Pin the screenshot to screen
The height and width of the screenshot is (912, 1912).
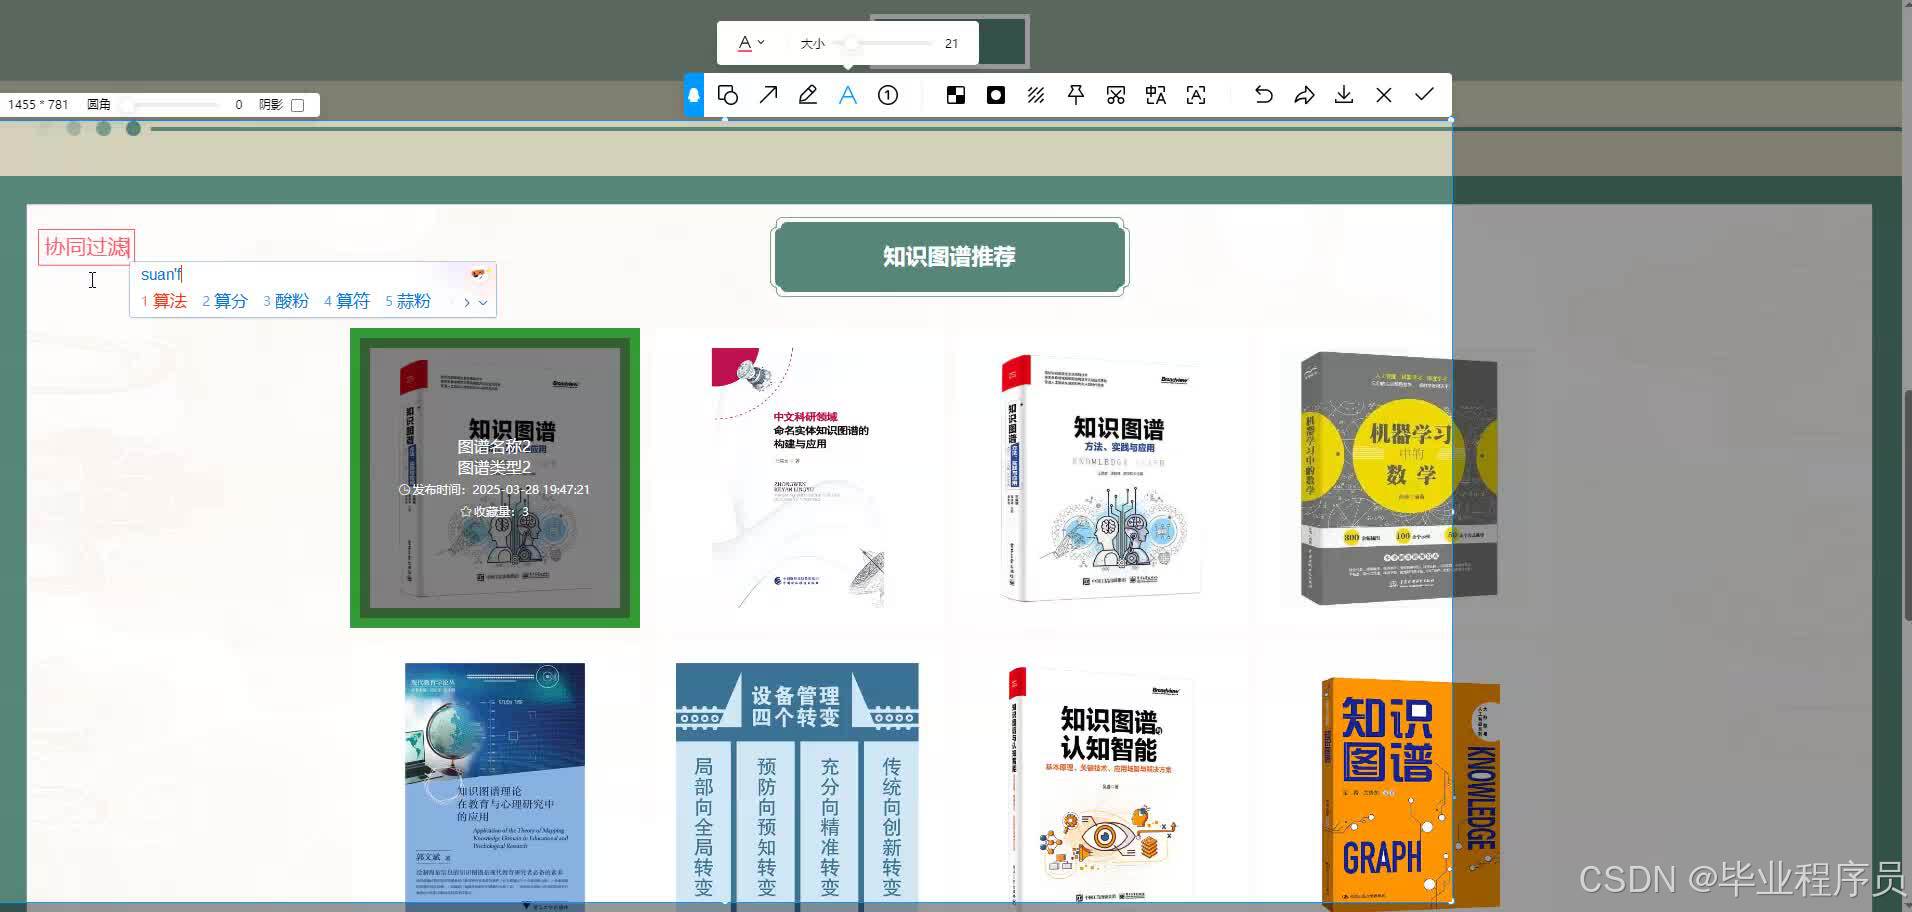pos(1076,95)
